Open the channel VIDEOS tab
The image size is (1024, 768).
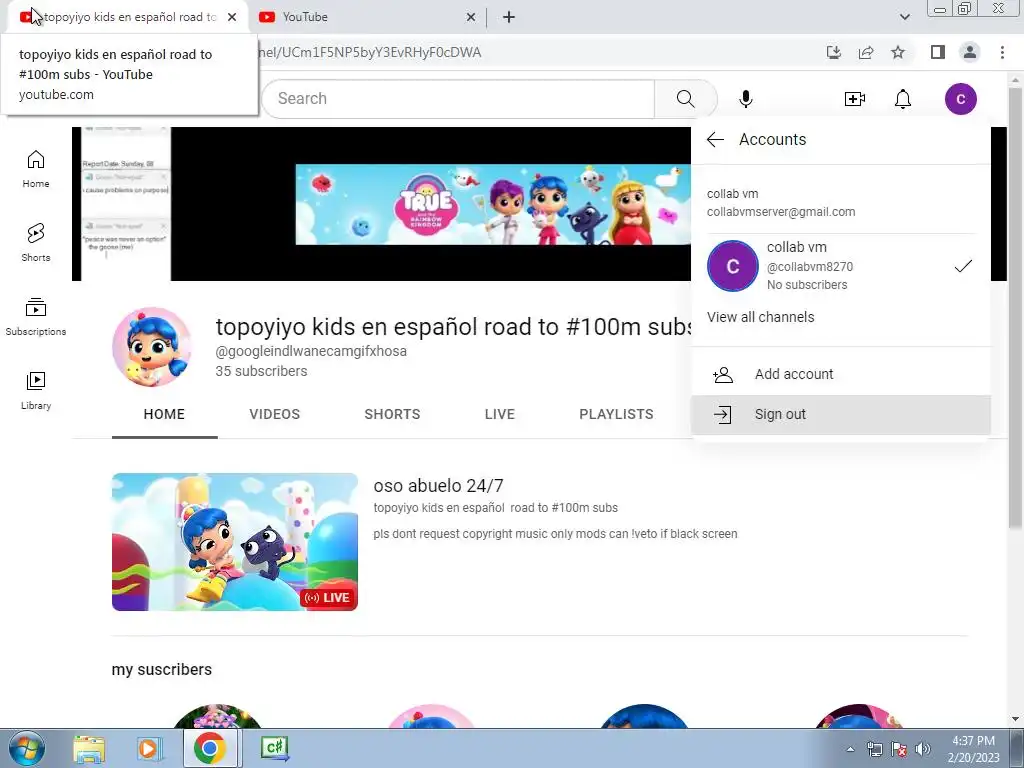click(x=274, y=414)
